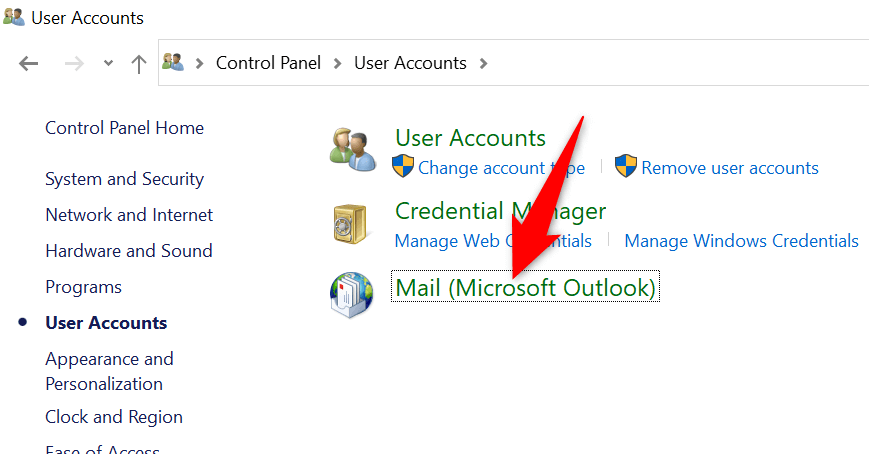The image size is (869, 454).
Task: Expand the chevron after Control Panel breadcrumb
Action: (x=338, y=63)
